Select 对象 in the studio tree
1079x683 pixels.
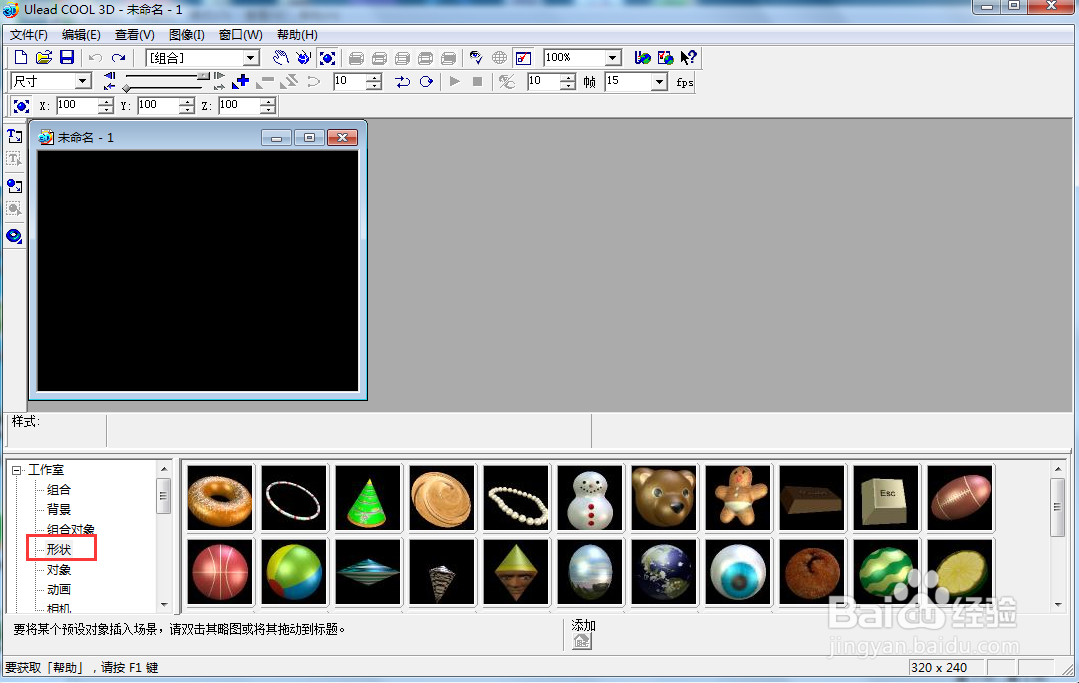(58, 570)
